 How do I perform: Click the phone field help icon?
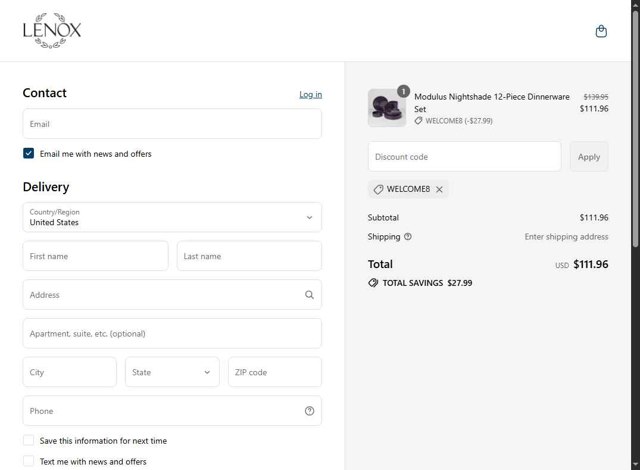(309, 411)
